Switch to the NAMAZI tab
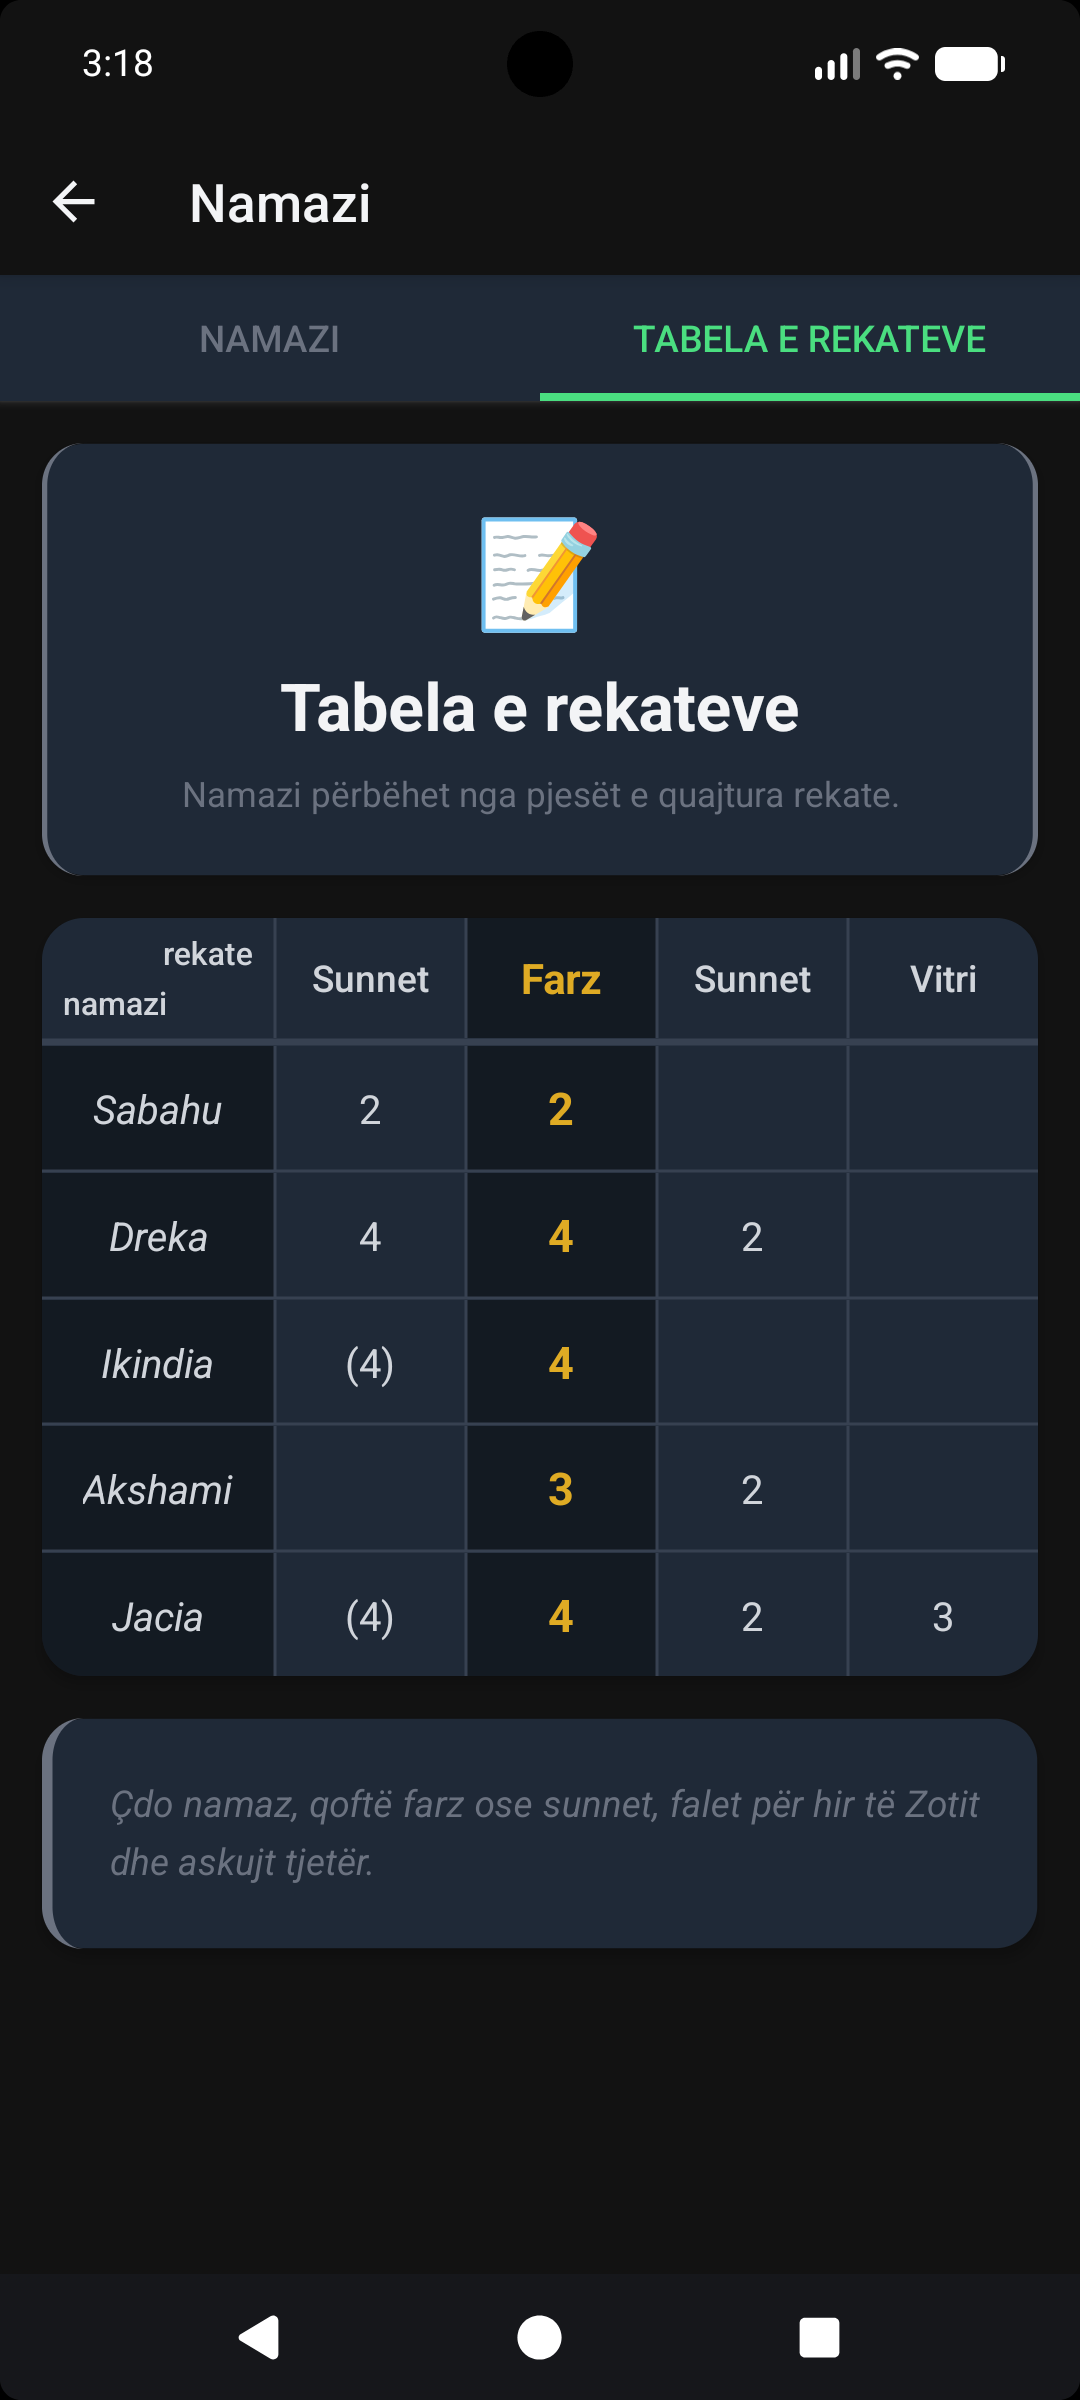 click(x=270, y=339)
